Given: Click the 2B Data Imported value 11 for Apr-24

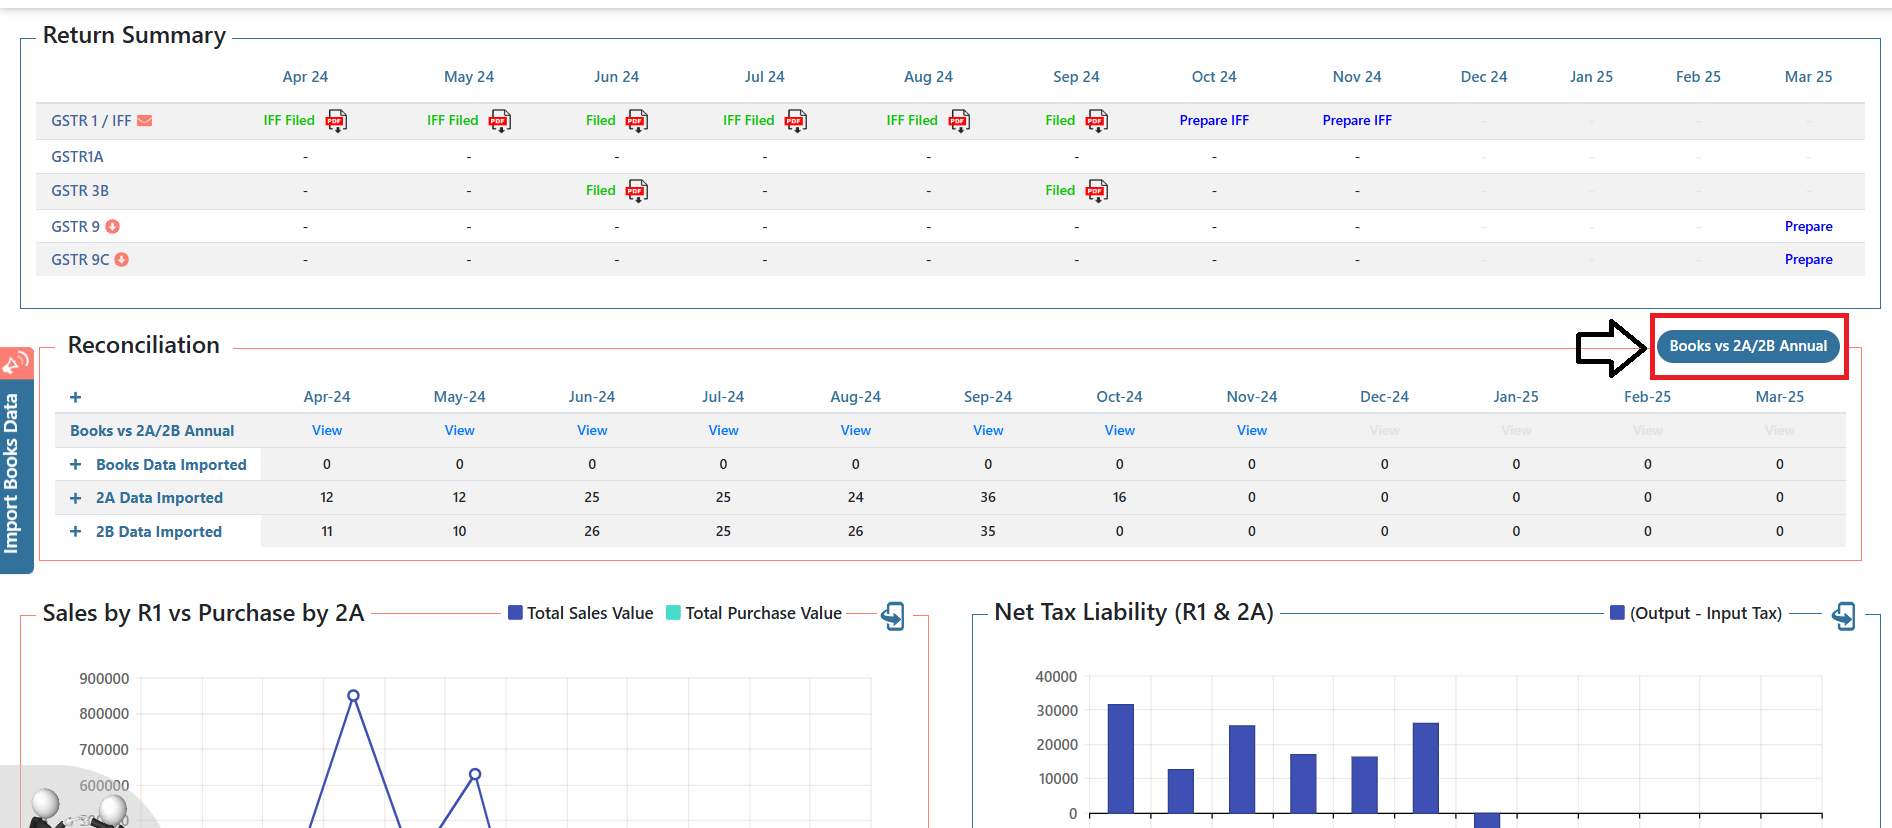Looking at the screenshot, I should tap(327, 532).
